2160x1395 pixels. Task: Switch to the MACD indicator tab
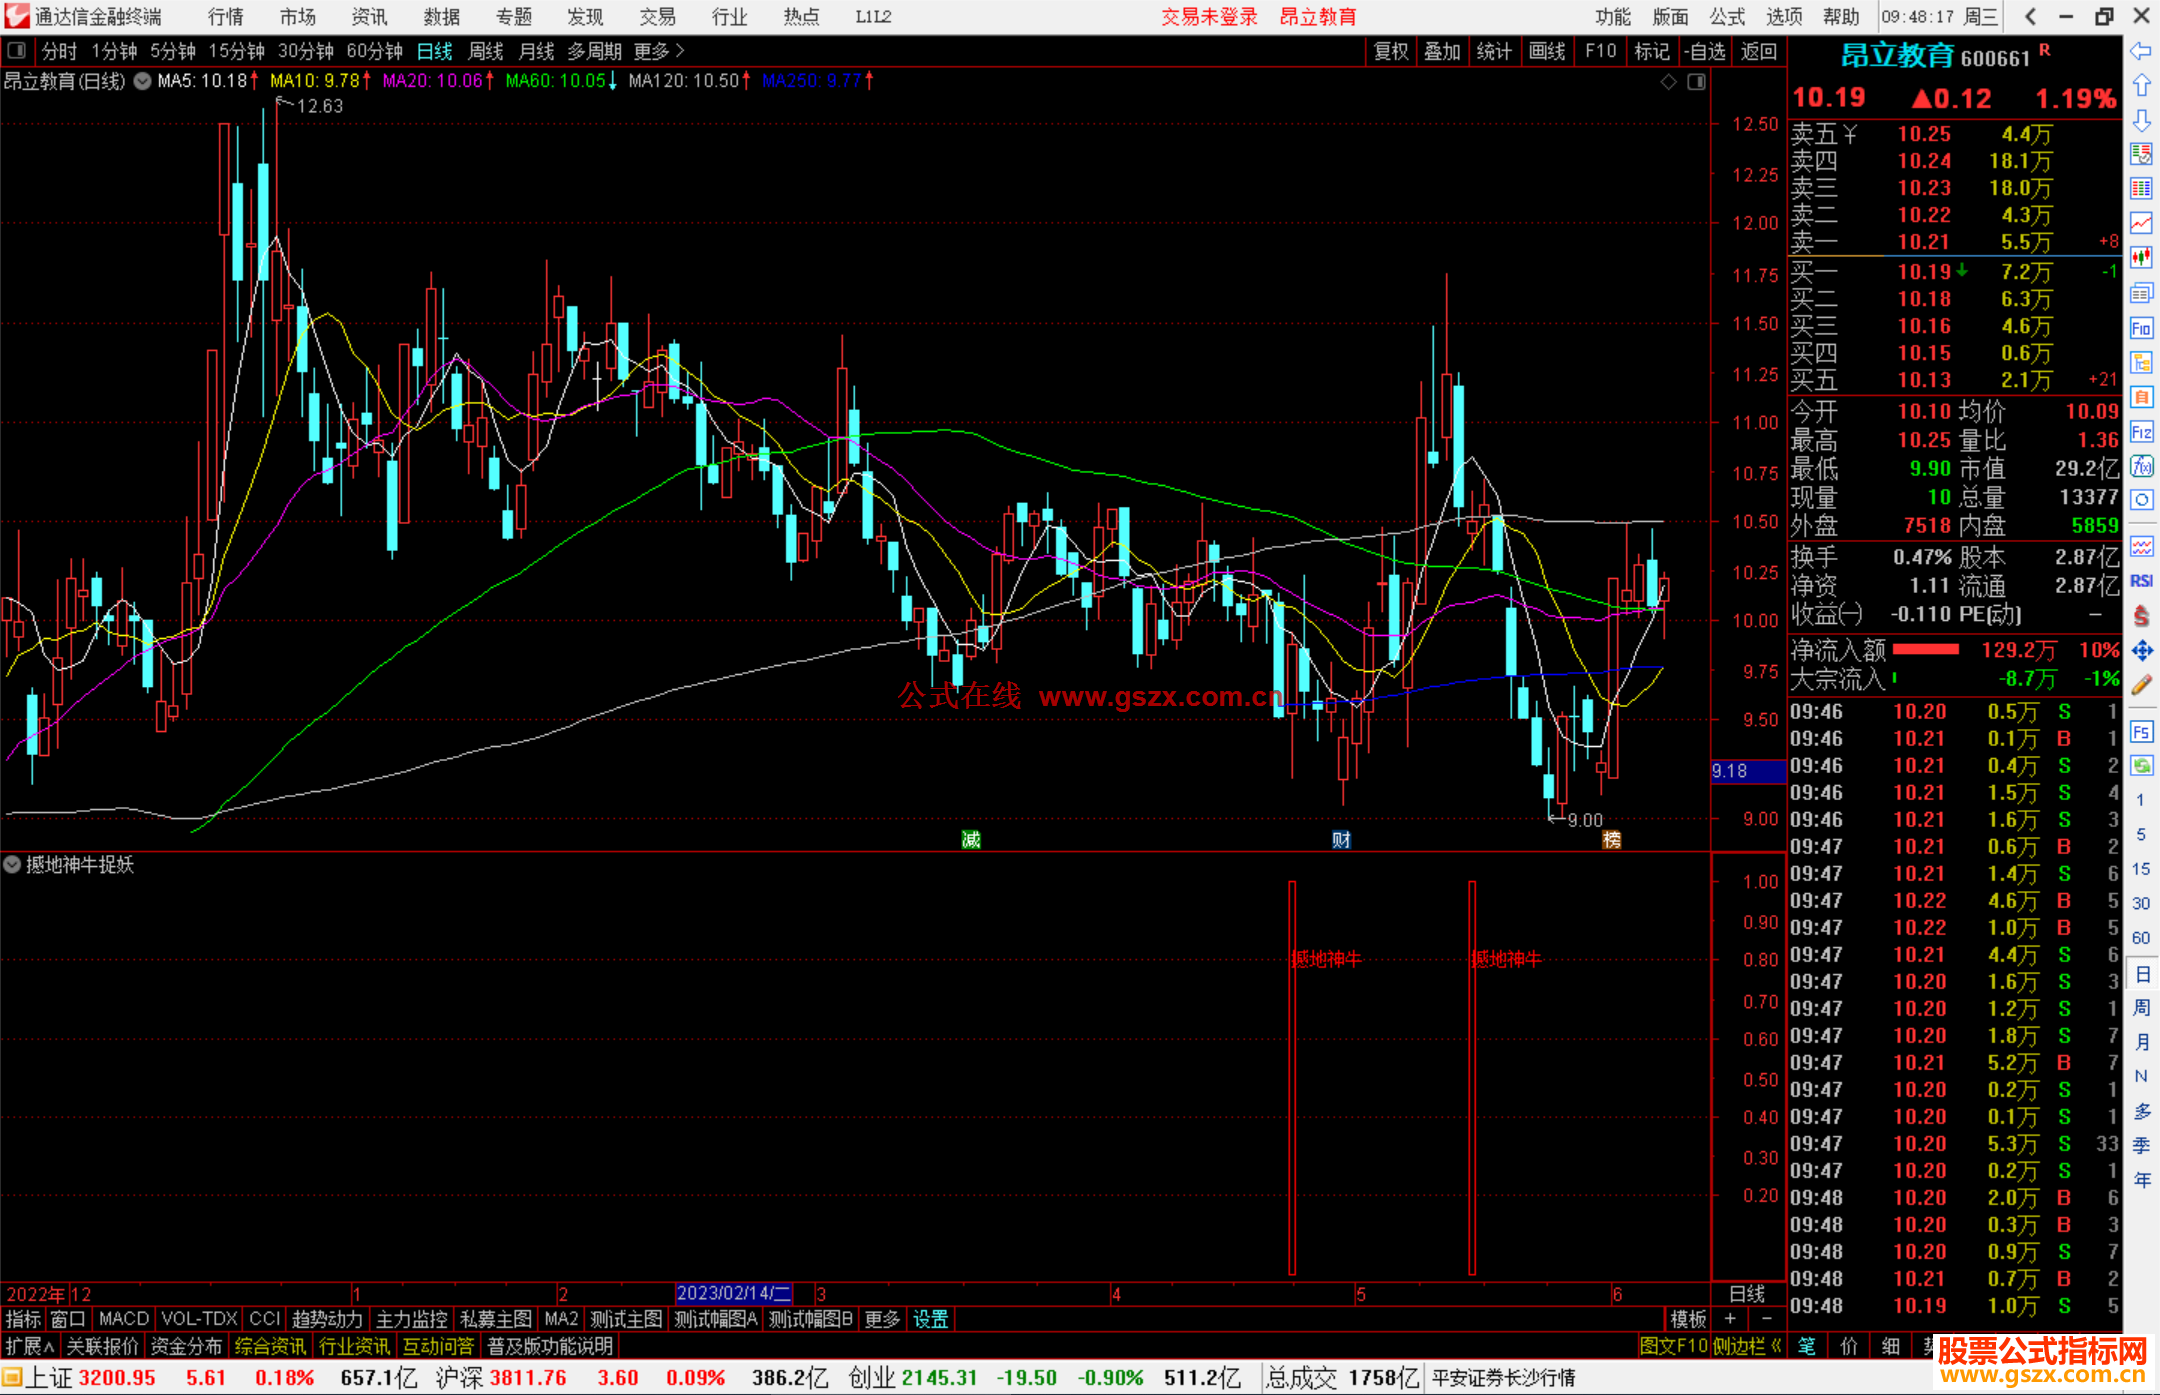(x=123, y=1319)
